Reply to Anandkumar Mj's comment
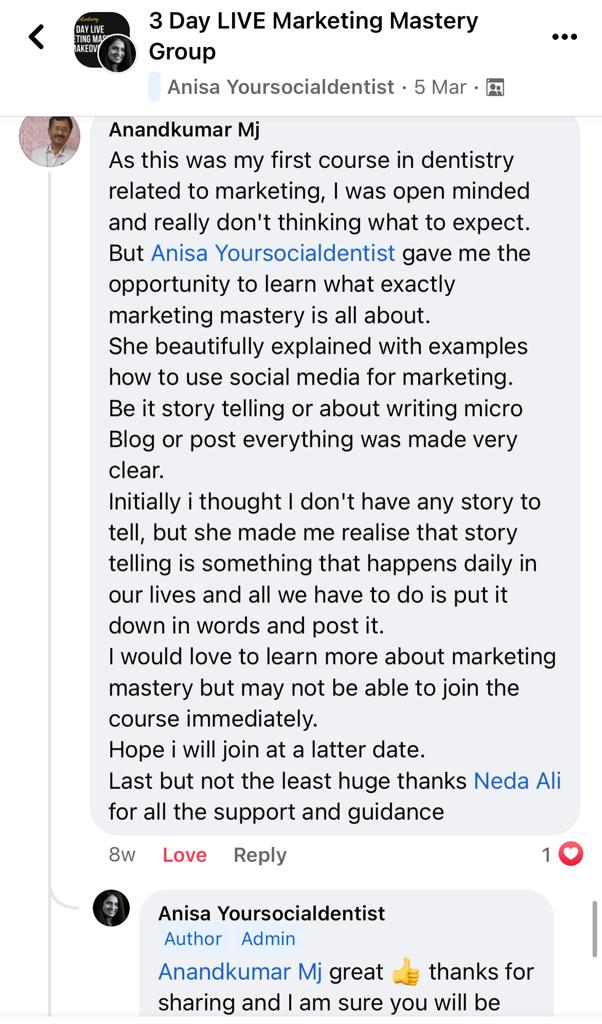Image resolution: width=602 pixels, height=1024 pixels. click(260, 855)
